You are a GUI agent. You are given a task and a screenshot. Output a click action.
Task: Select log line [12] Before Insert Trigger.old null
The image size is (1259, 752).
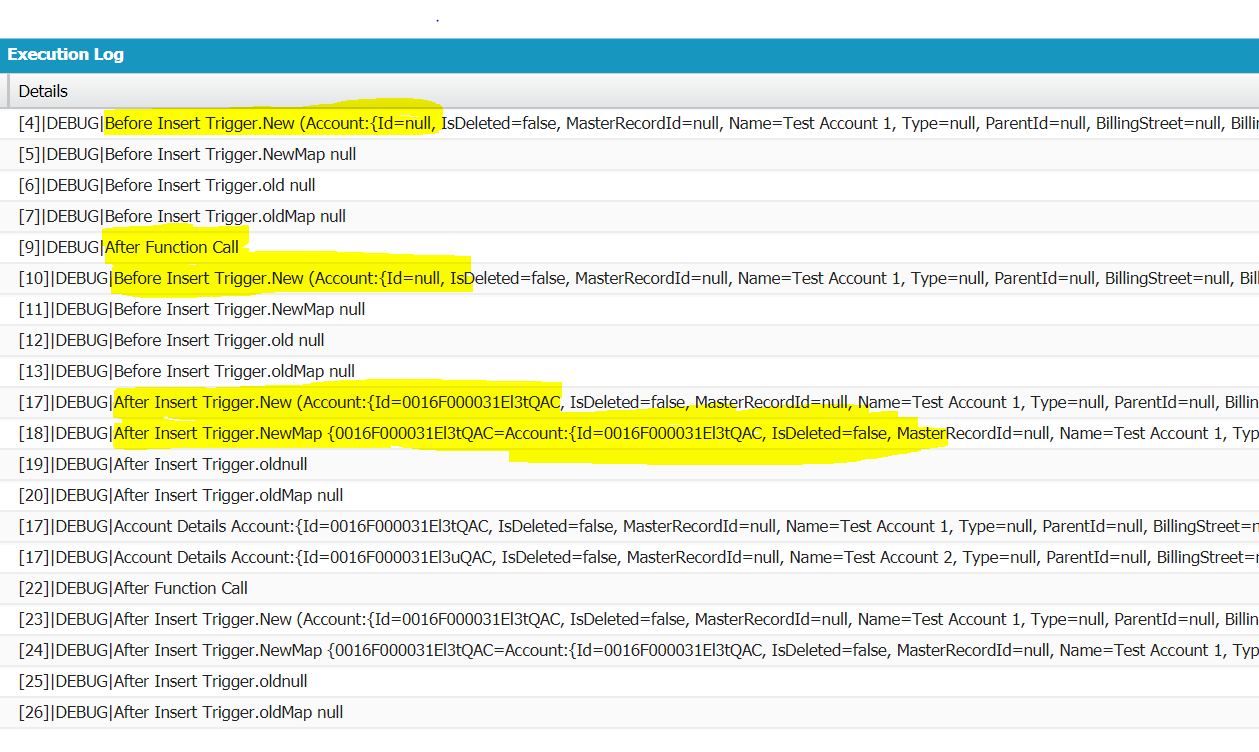(172, 341)
